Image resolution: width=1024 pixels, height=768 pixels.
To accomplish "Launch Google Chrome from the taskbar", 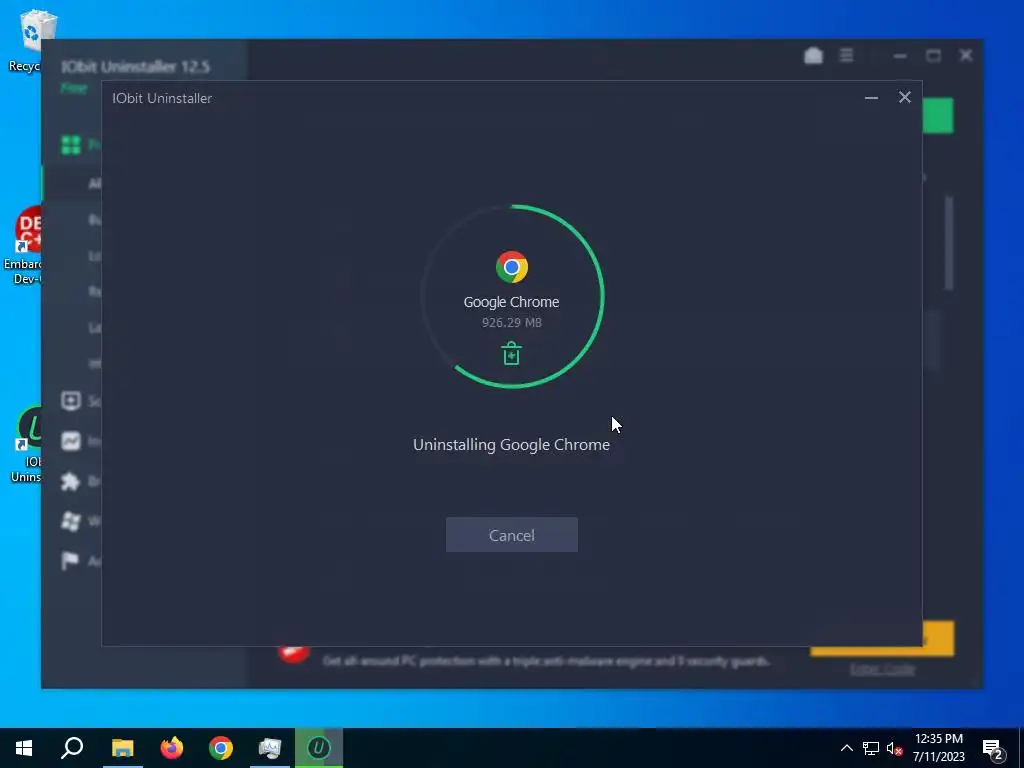I will [221, 748].
